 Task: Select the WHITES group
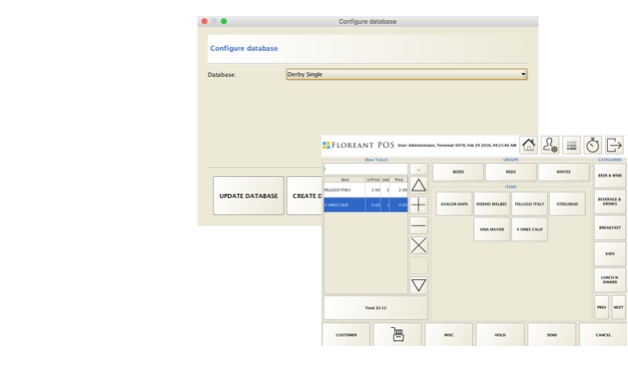pos(564,172)
